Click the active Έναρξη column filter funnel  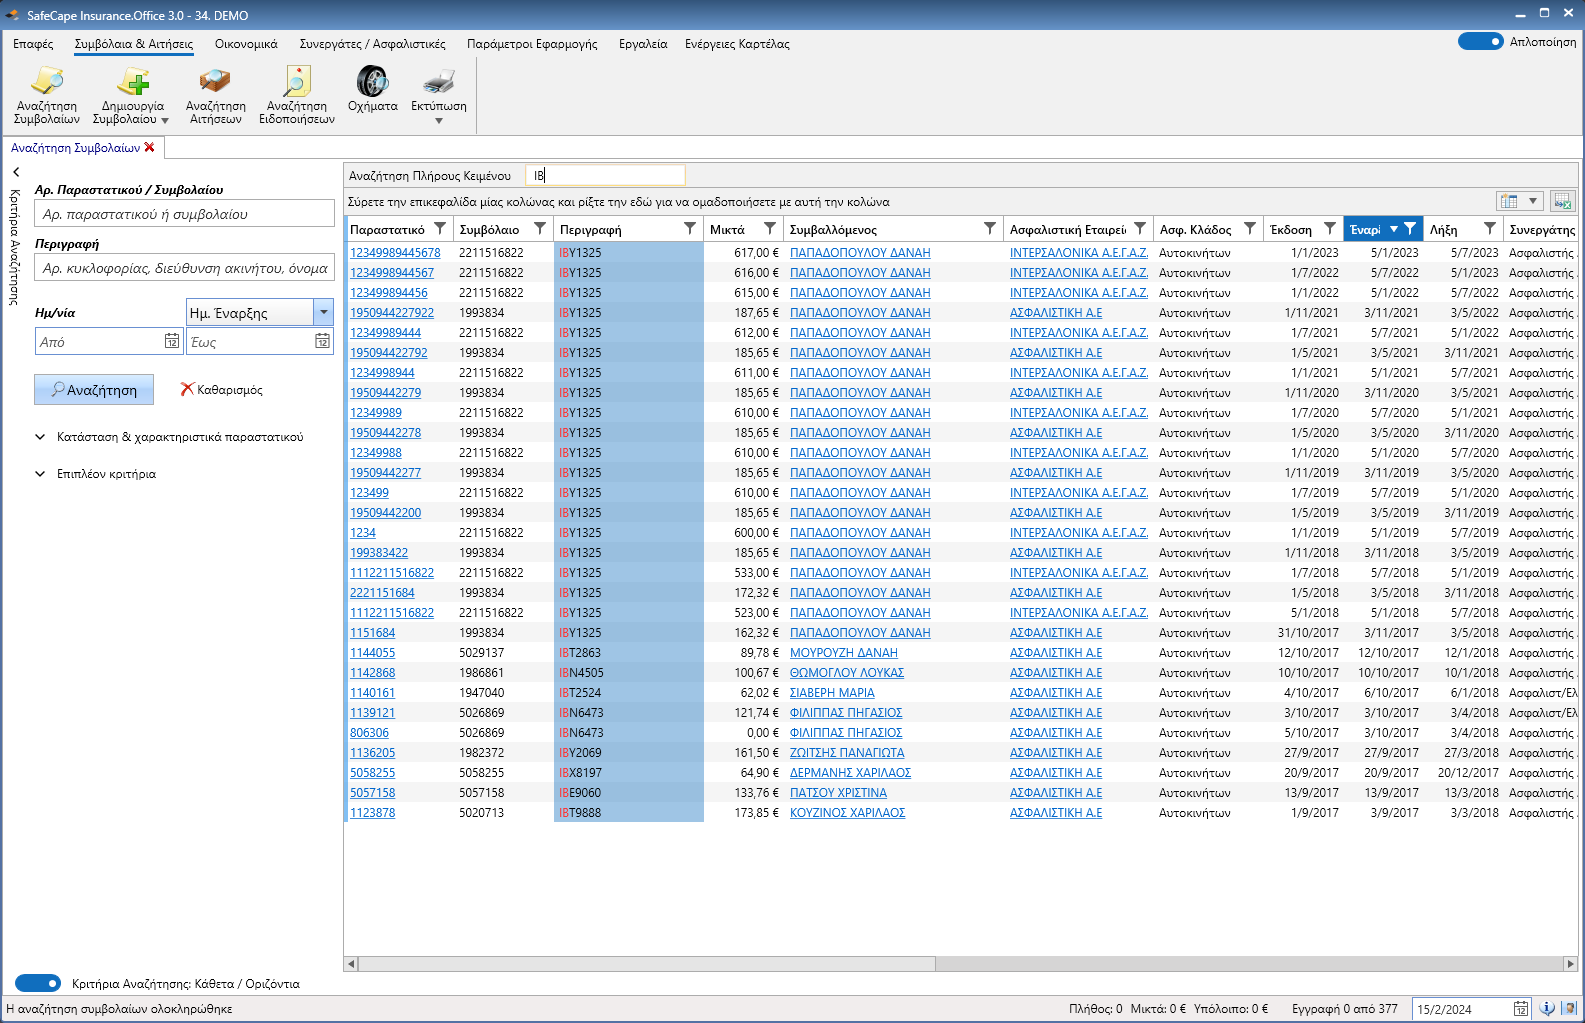1410,229
